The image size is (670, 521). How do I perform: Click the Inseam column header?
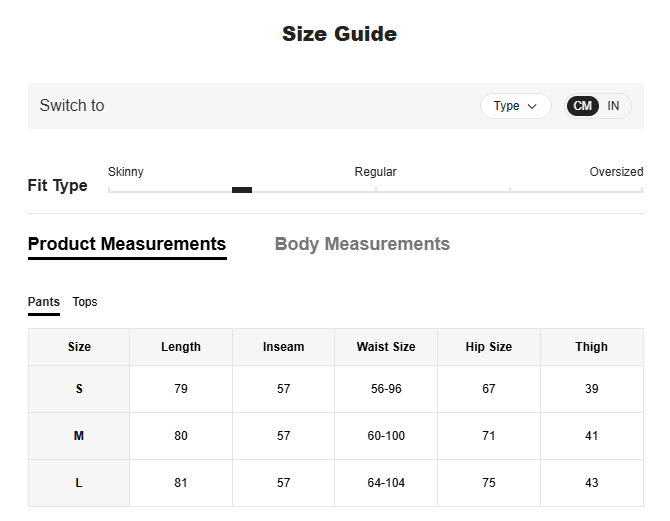point(284,347)
